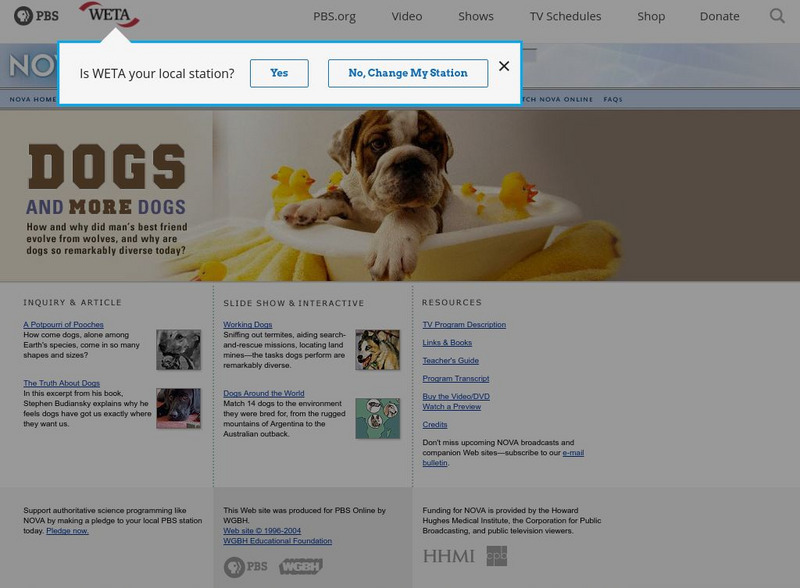
Task: Open the Credits link
Action: [x=435, y=425]
